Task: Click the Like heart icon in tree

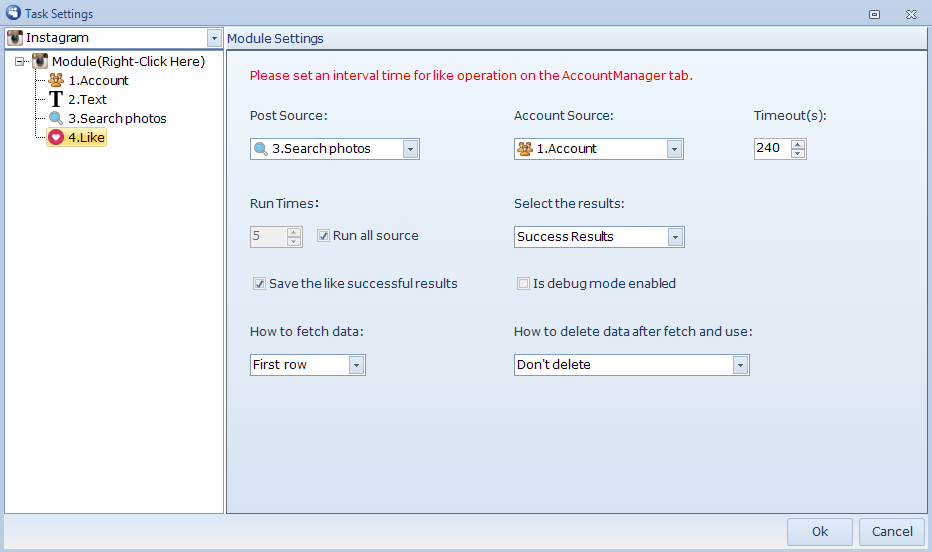Action: pos(56,138)
